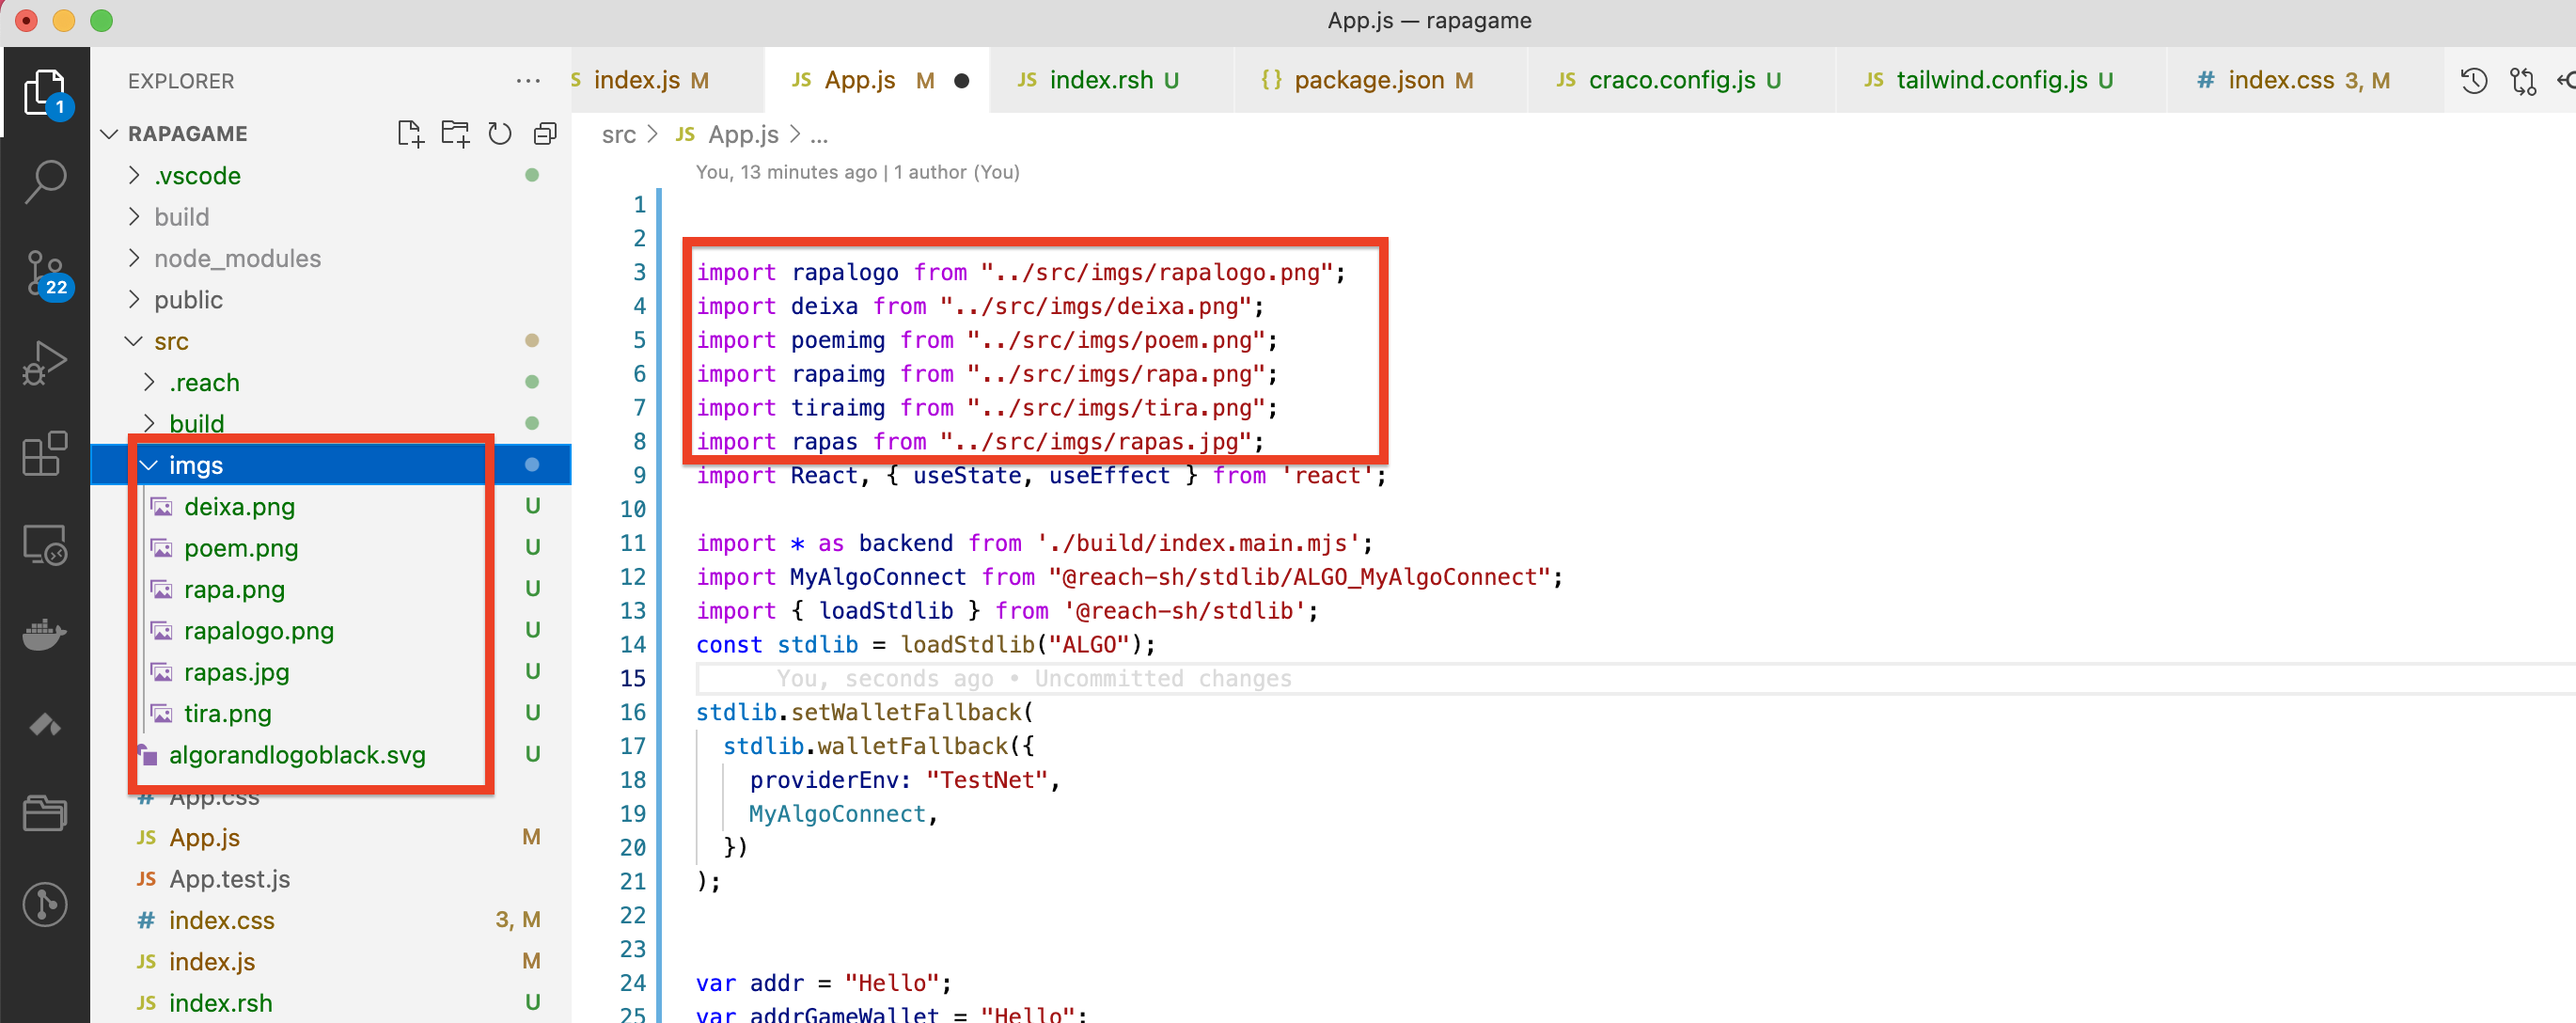Image resolution: width=2576 pixels, height=1023 pixels.
Task: Open the Extensions view
Action: [x=45, y=453]
